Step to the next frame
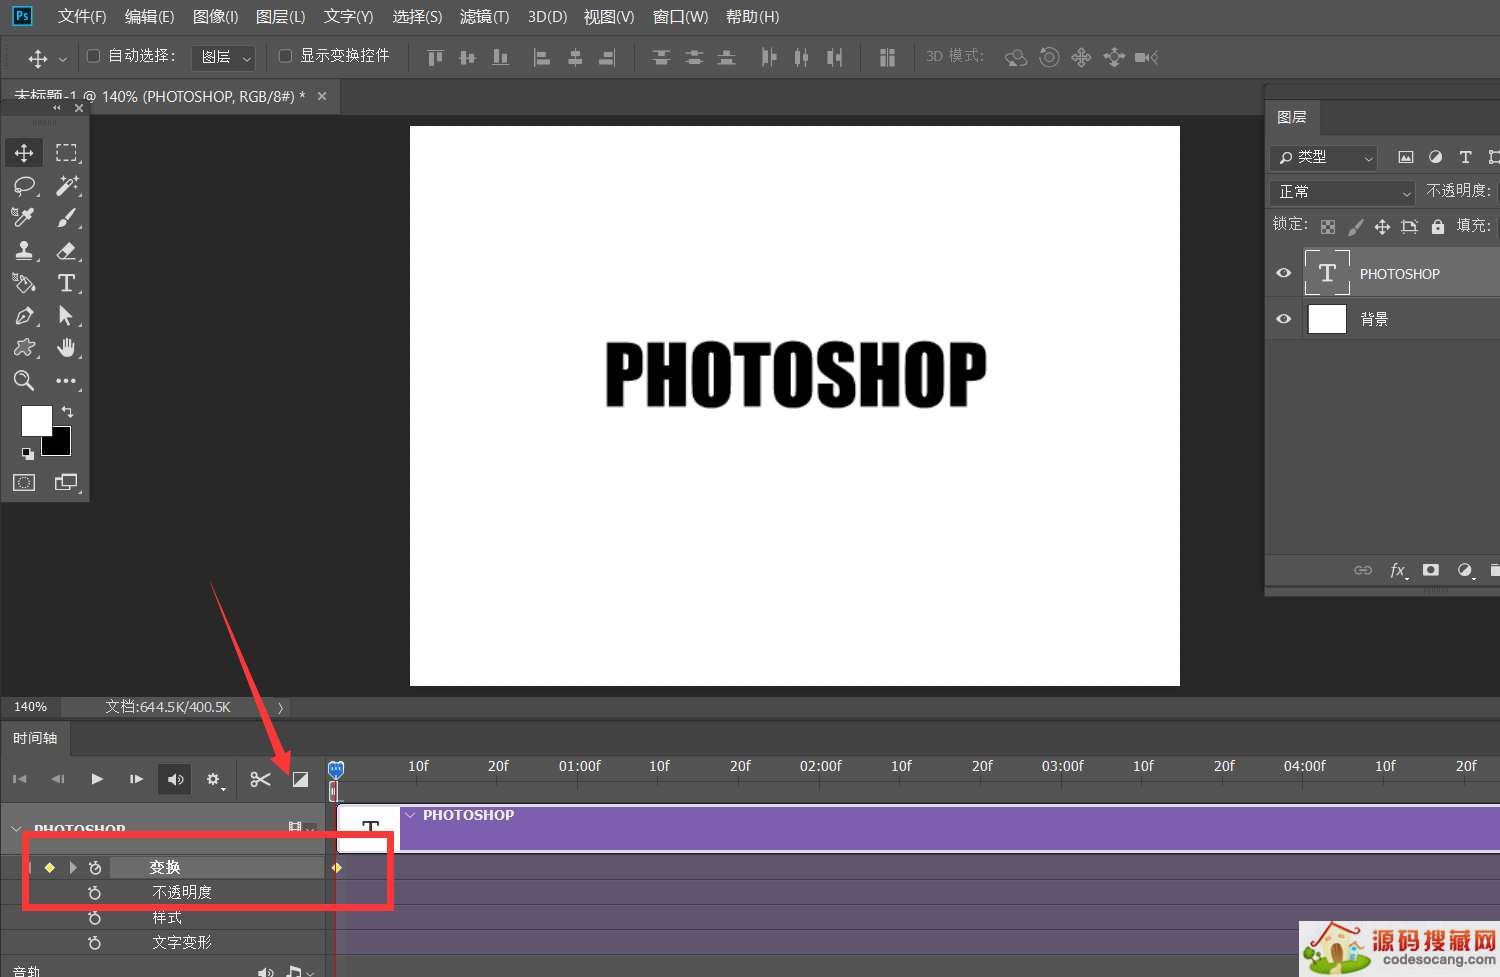The width and height of the screenshot is (1500, 977). point(136,779)
